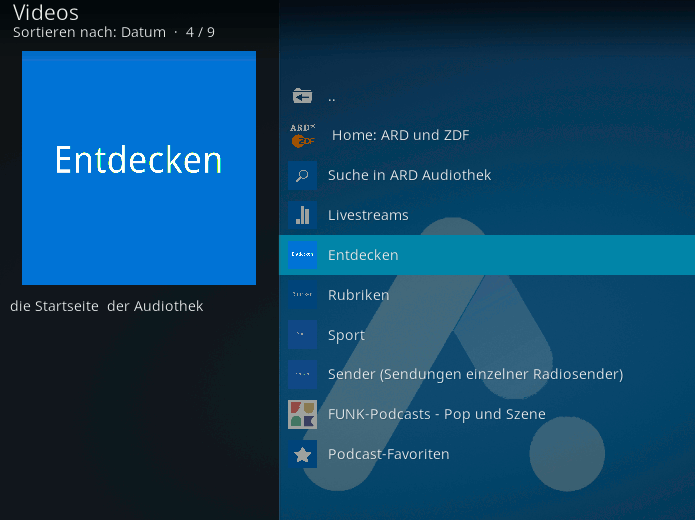Click 'die Startseite der Audiothek' description
695x520 pixels.
point(106,306)
